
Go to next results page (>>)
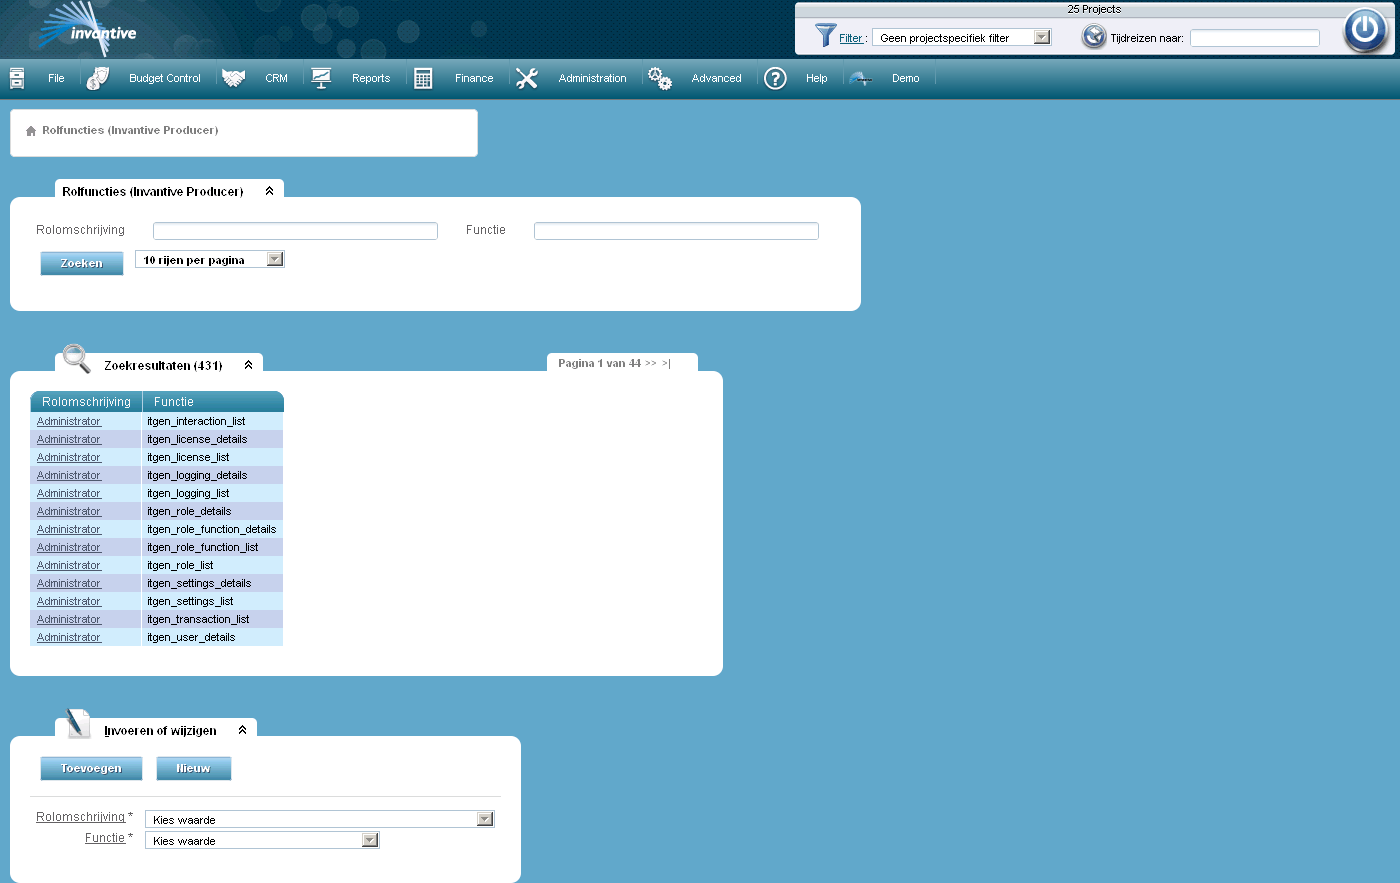coord(651,363)
